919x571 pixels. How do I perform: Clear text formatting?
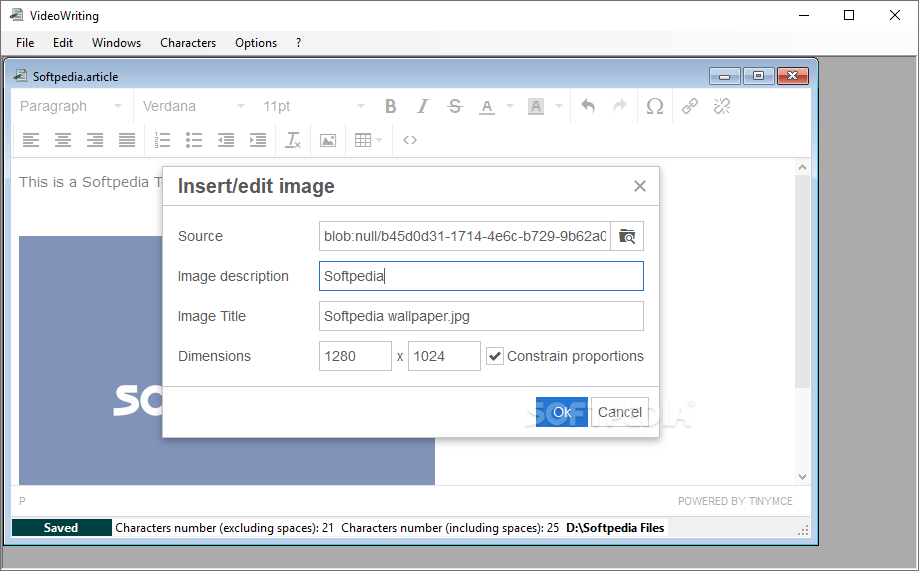tap(292, 140)
